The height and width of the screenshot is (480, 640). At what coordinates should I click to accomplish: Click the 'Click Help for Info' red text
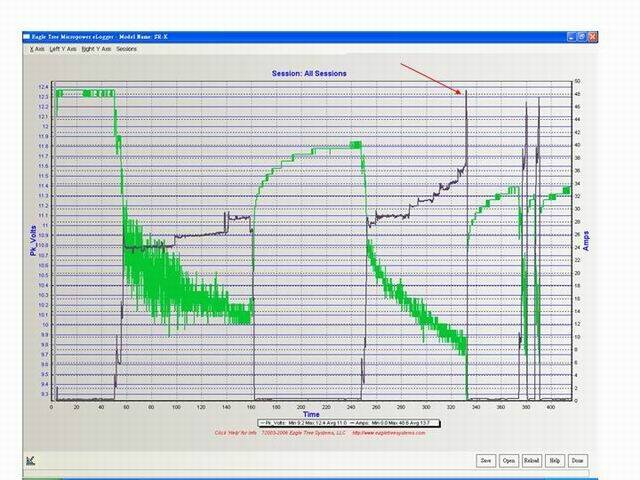(x=236, y=433)
